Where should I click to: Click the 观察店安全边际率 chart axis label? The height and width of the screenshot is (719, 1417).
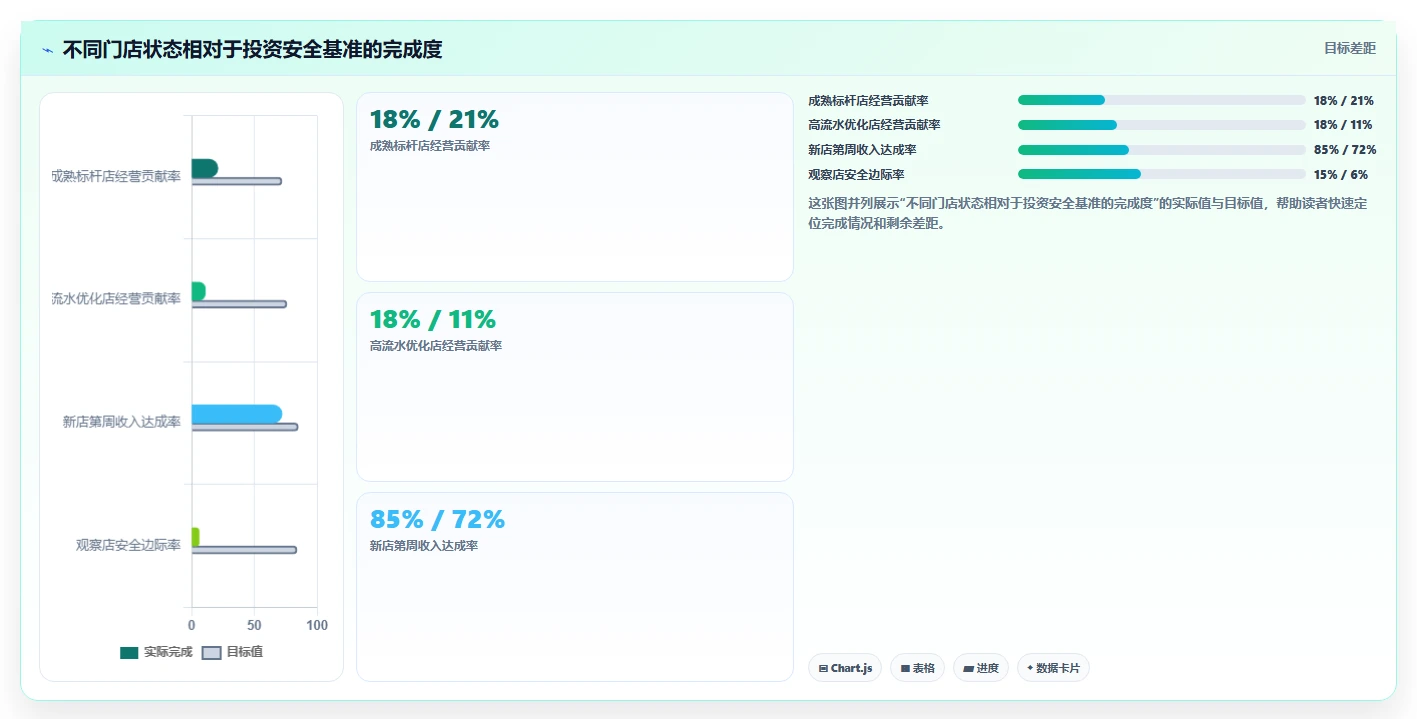pos(128,545)
